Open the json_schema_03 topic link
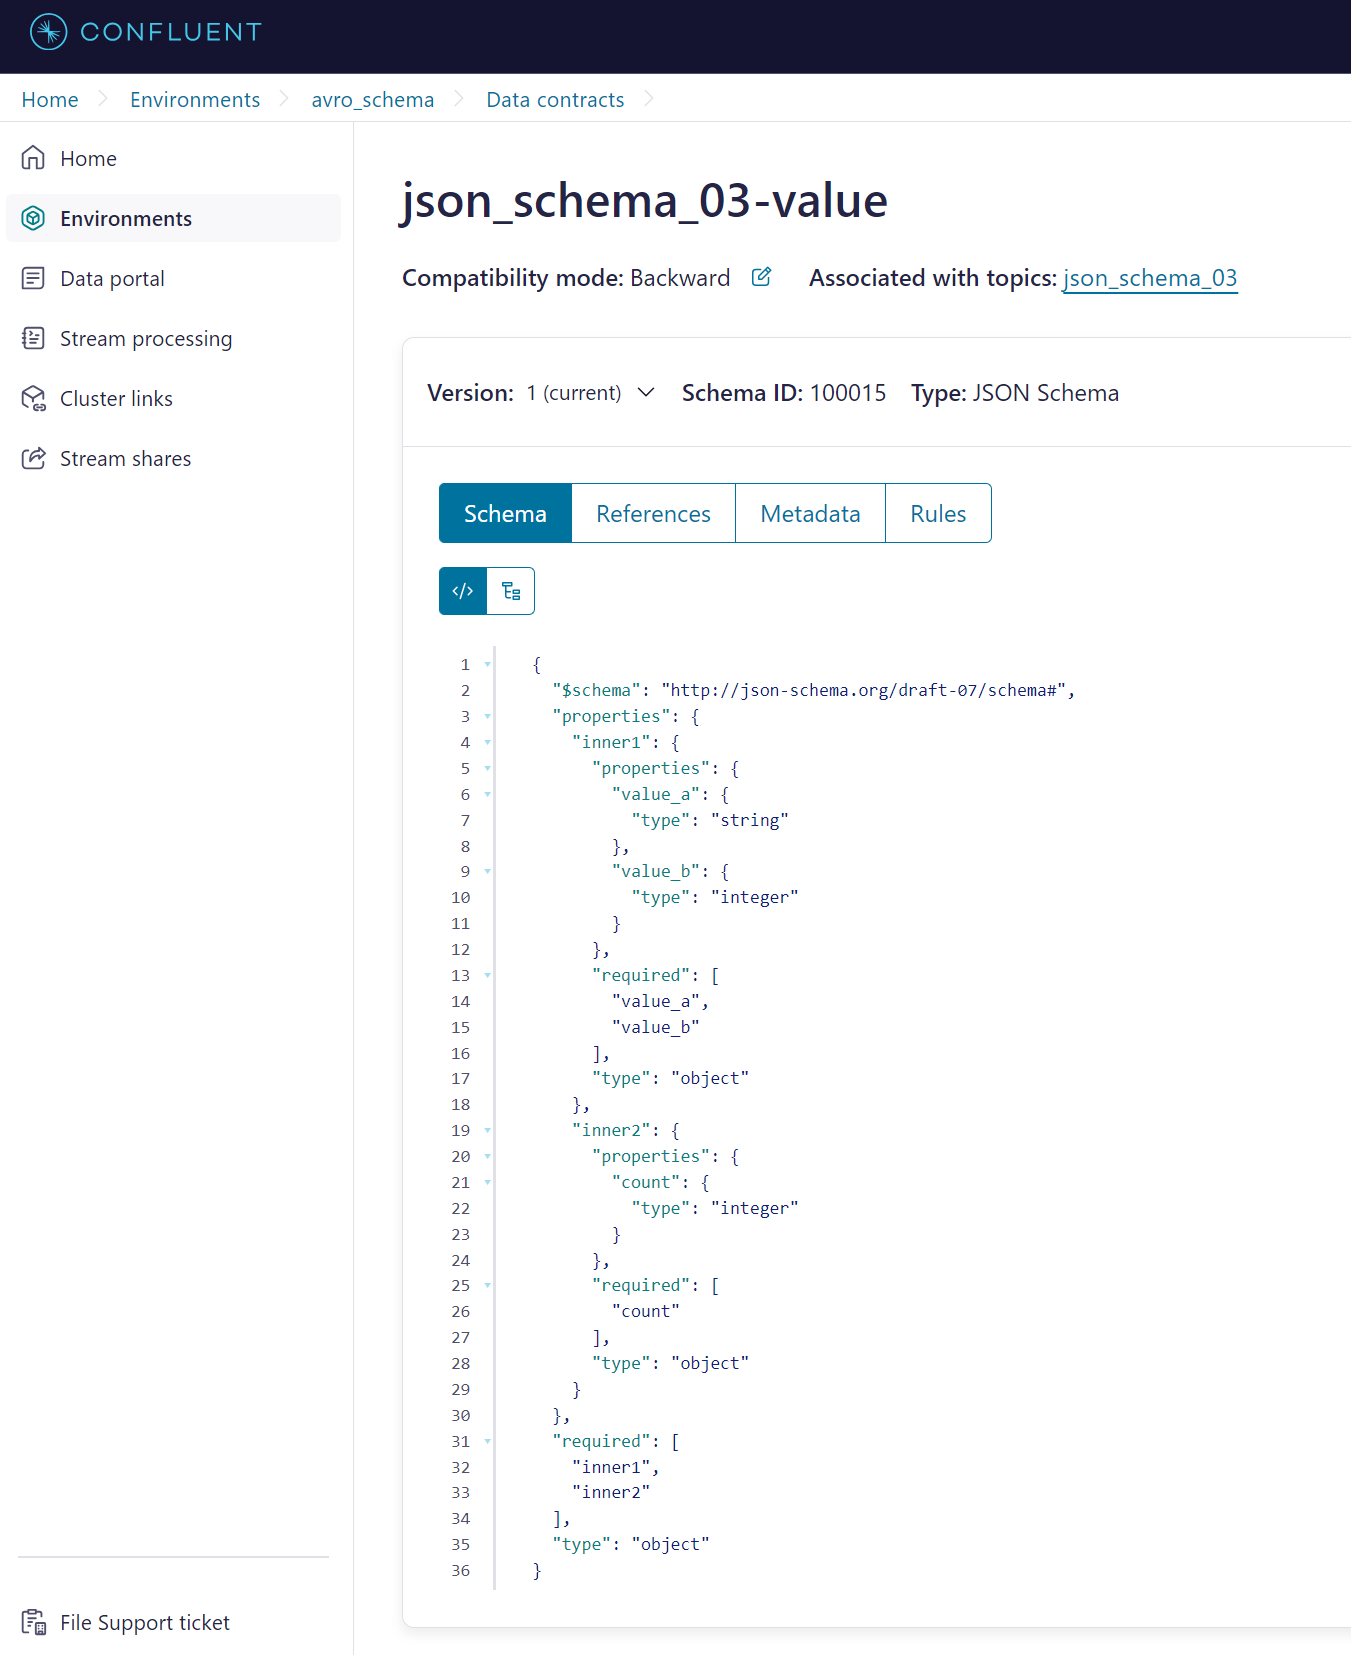 pyautogui.click(x=1149, y=278)
